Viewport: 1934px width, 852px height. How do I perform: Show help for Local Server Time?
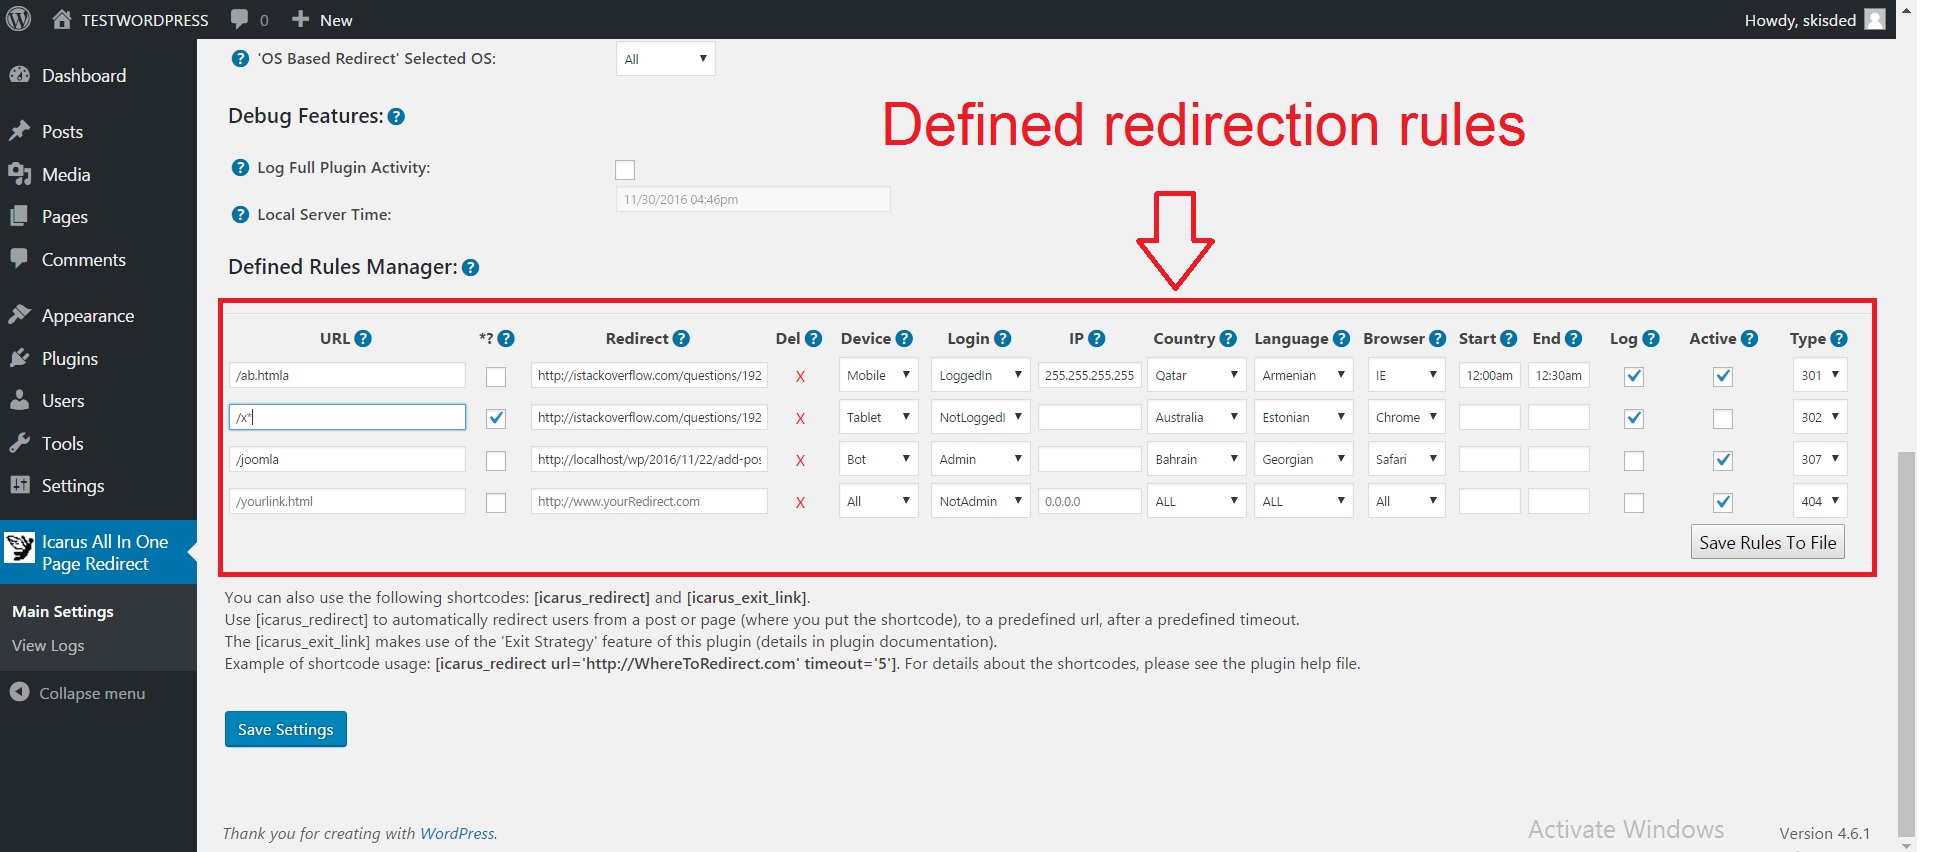pyautogui.click(x=240, y=215)
